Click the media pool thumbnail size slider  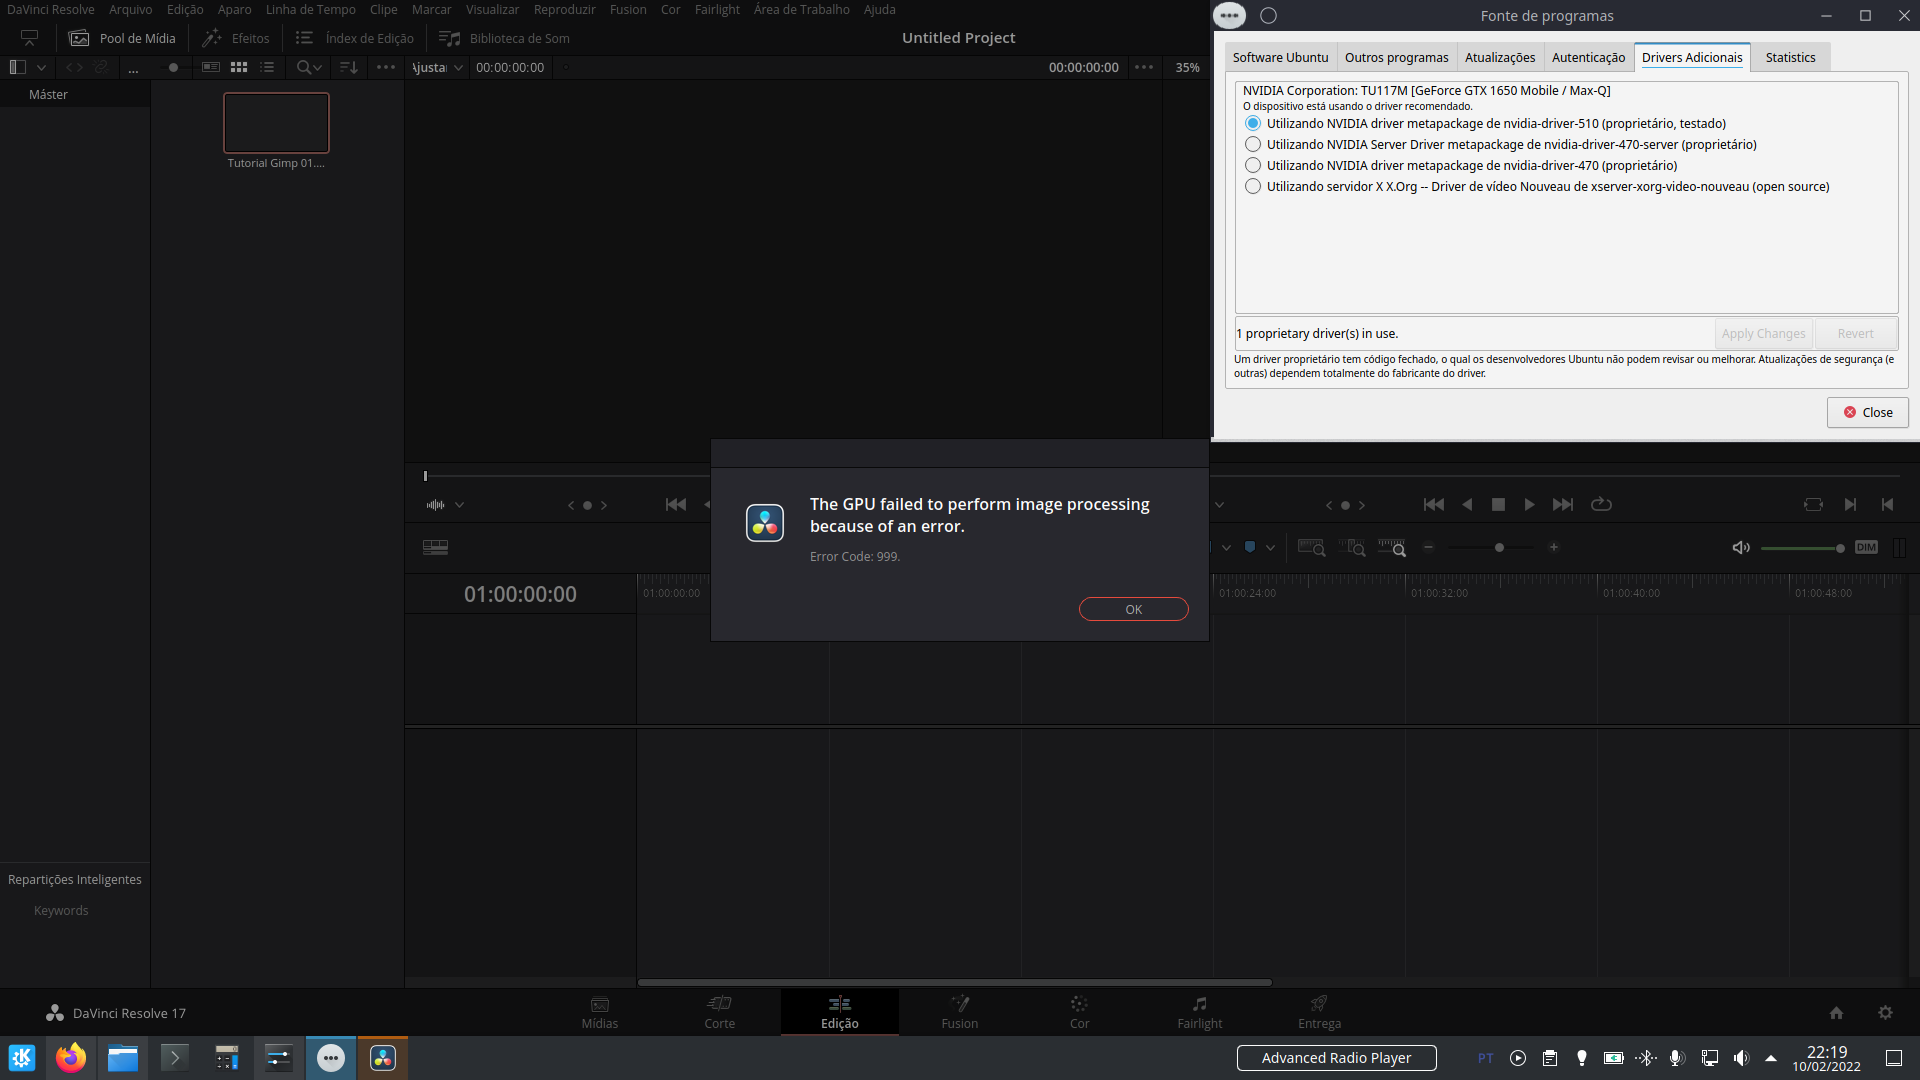tap(173, 67)
